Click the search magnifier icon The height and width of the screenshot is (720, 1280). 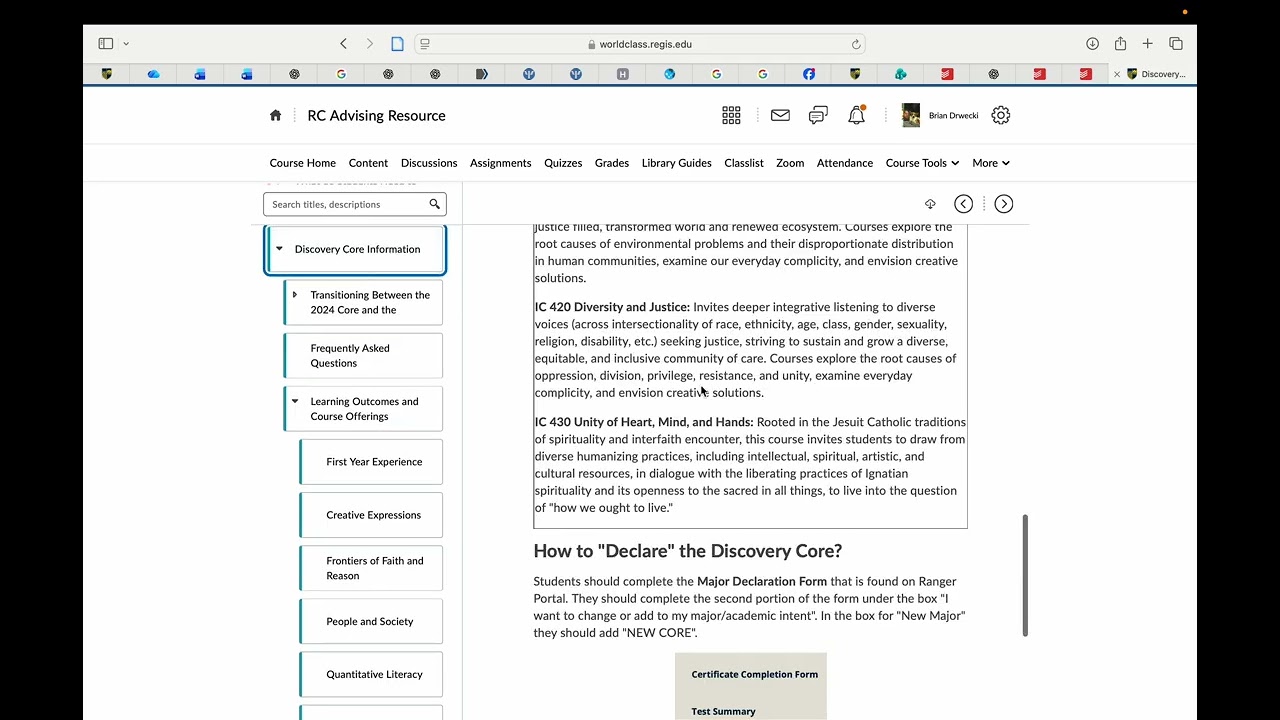pos(435,204)
